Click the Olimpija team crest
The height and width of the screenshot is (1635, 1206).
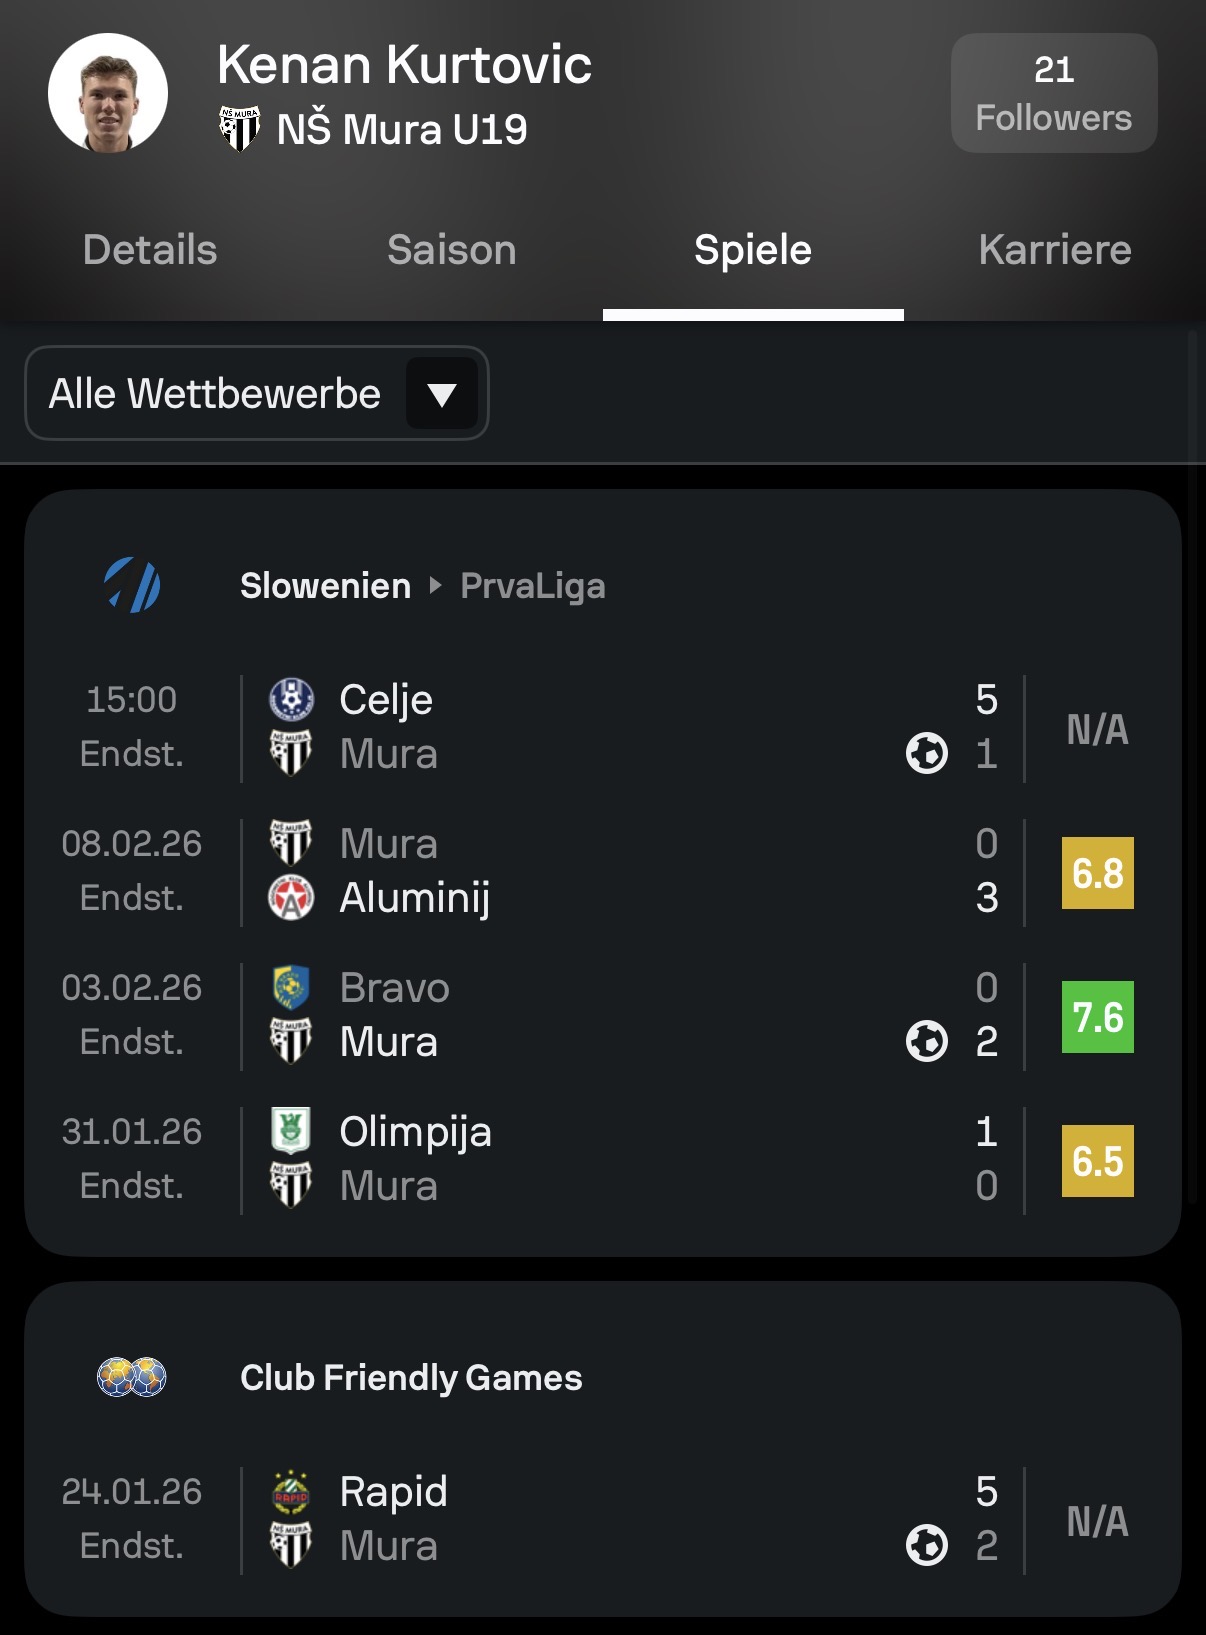[x=291, y=1131]
